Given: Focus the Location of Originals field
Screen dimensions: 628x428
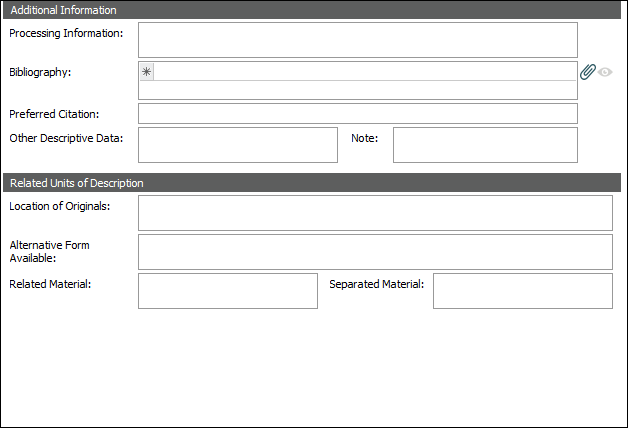Looking at the screenshot, I should (375, 213).
